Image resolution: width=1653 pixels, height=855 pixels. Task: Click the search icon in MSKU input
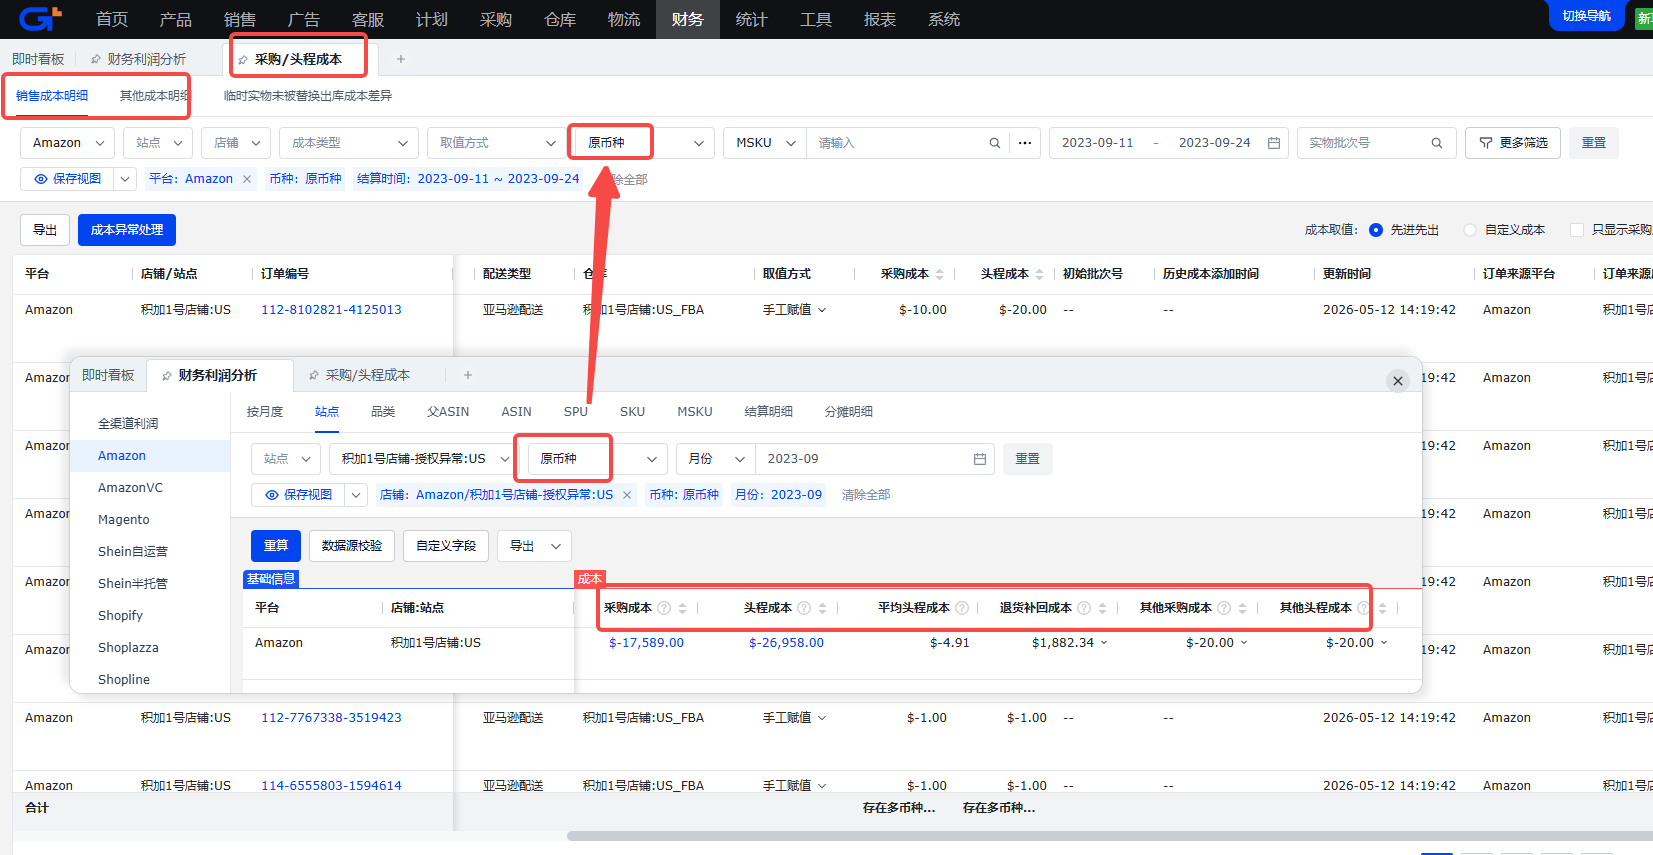point(995,143)
